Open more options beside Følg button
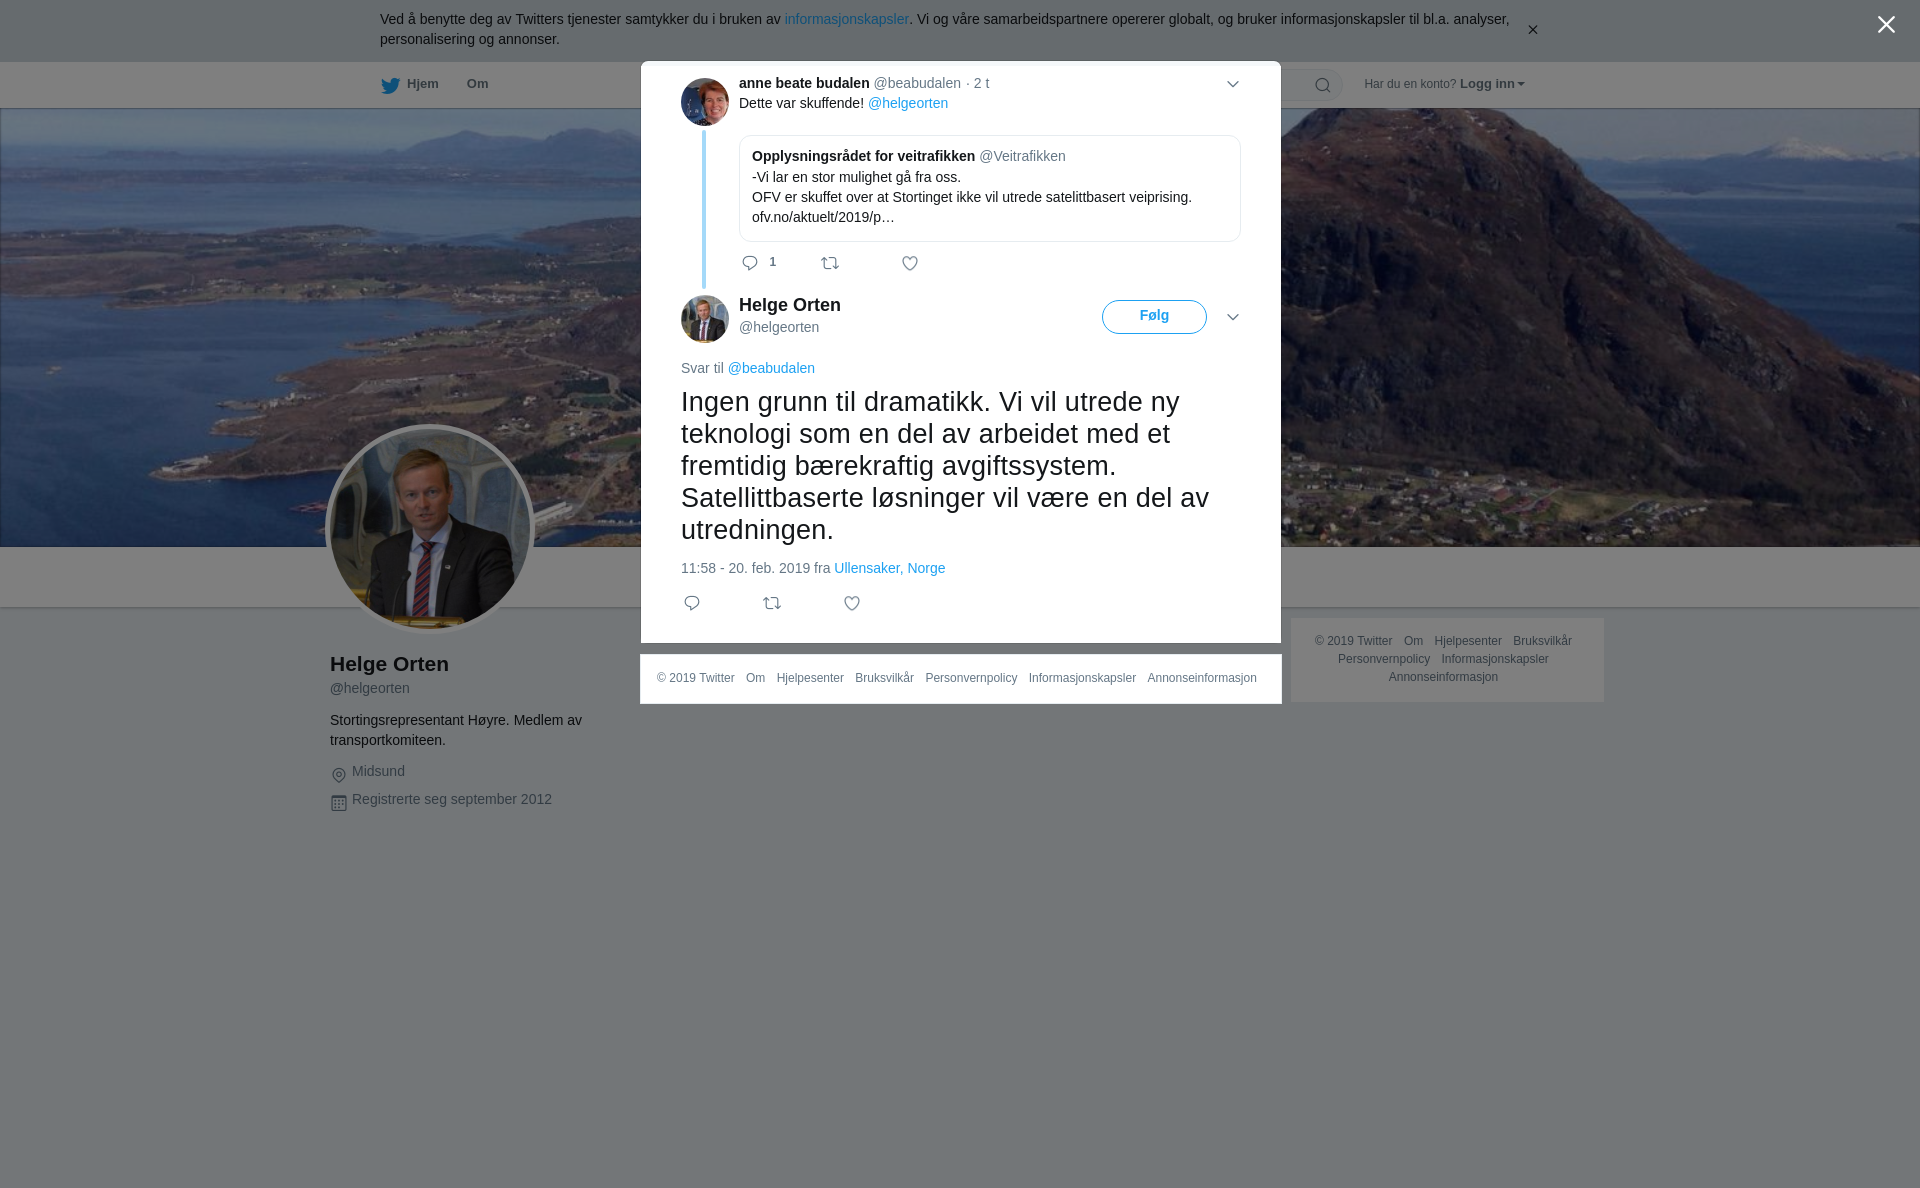 click(1233, 317)
